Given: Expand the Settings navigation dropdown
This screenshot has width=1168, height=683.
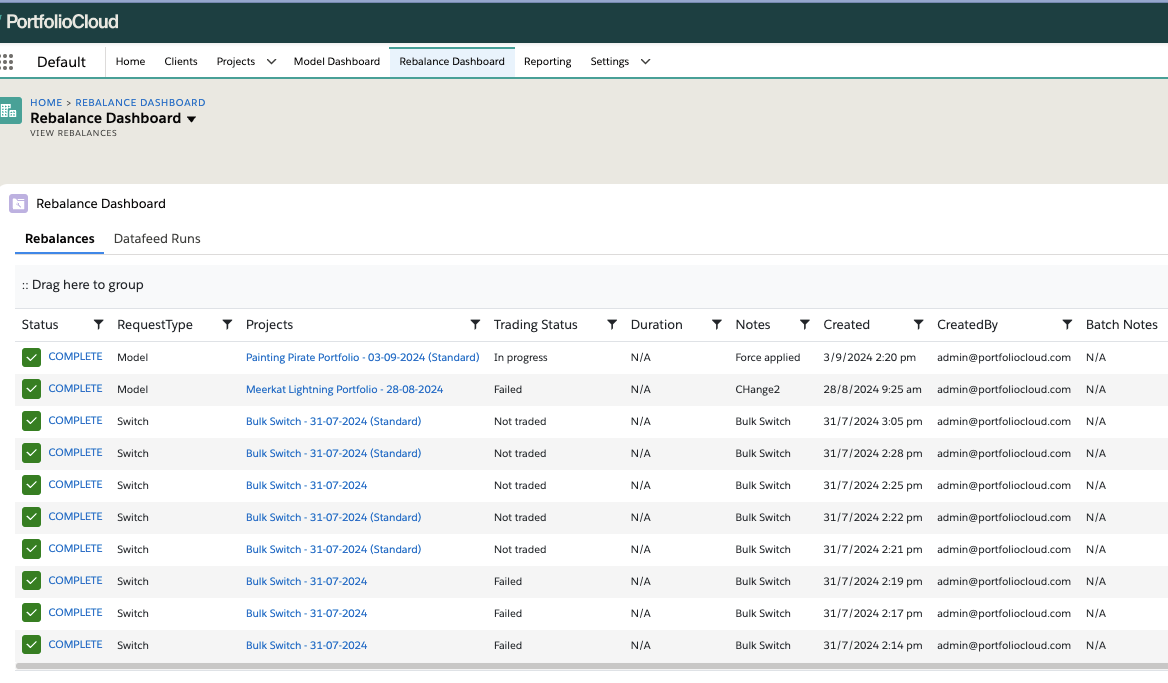Looking at the screenshot, I should 645,61.
